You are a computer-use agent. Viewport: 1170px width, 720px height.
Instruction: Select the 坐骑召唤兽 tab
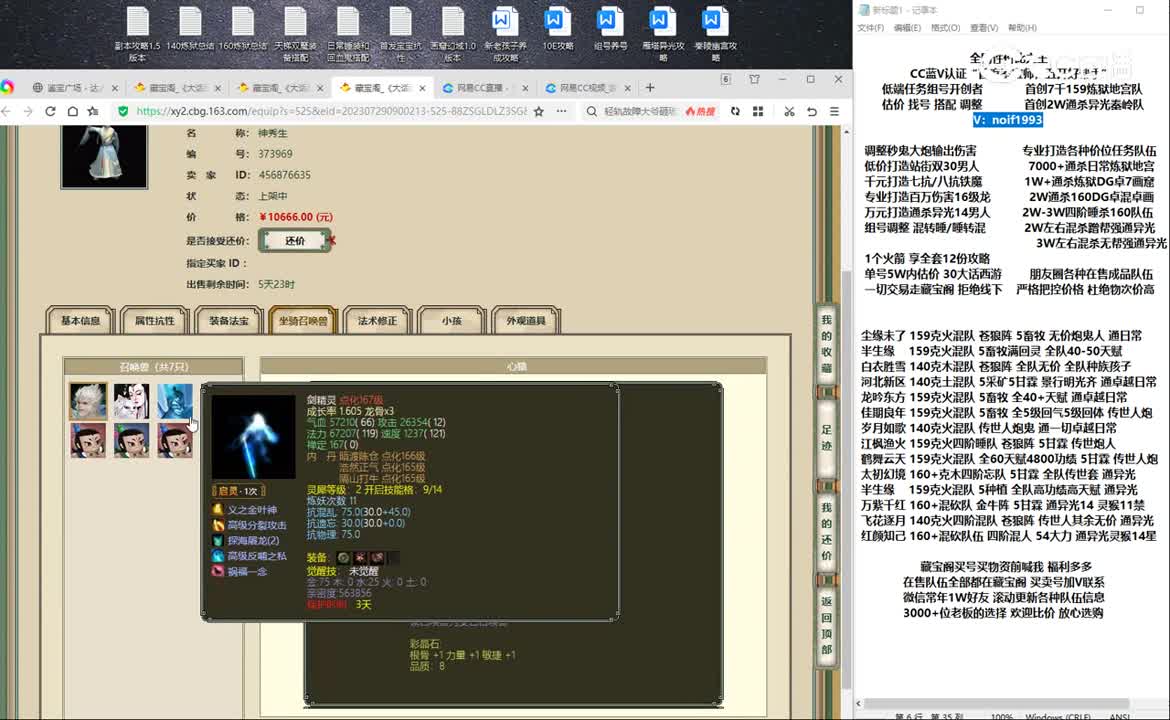pos(303,320)
